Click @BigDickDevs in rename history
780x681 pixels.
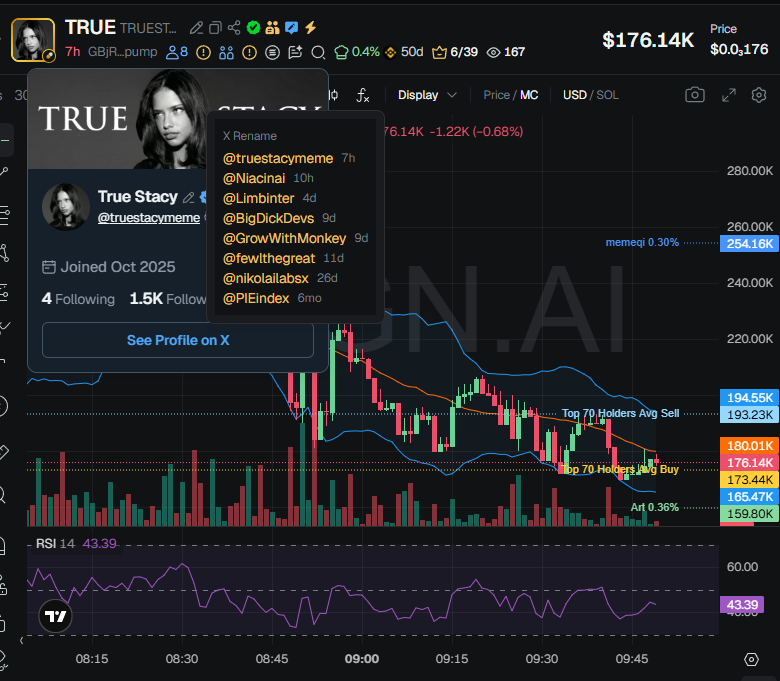click(268, 218)
